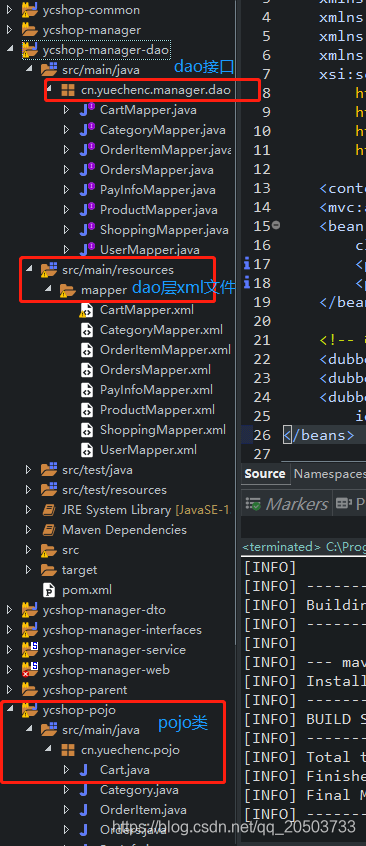The width and height of the screenshot is (366, 846).
Task: Switch to the Source editor tab
Action: pyautogui.click(x=265, y=474)
